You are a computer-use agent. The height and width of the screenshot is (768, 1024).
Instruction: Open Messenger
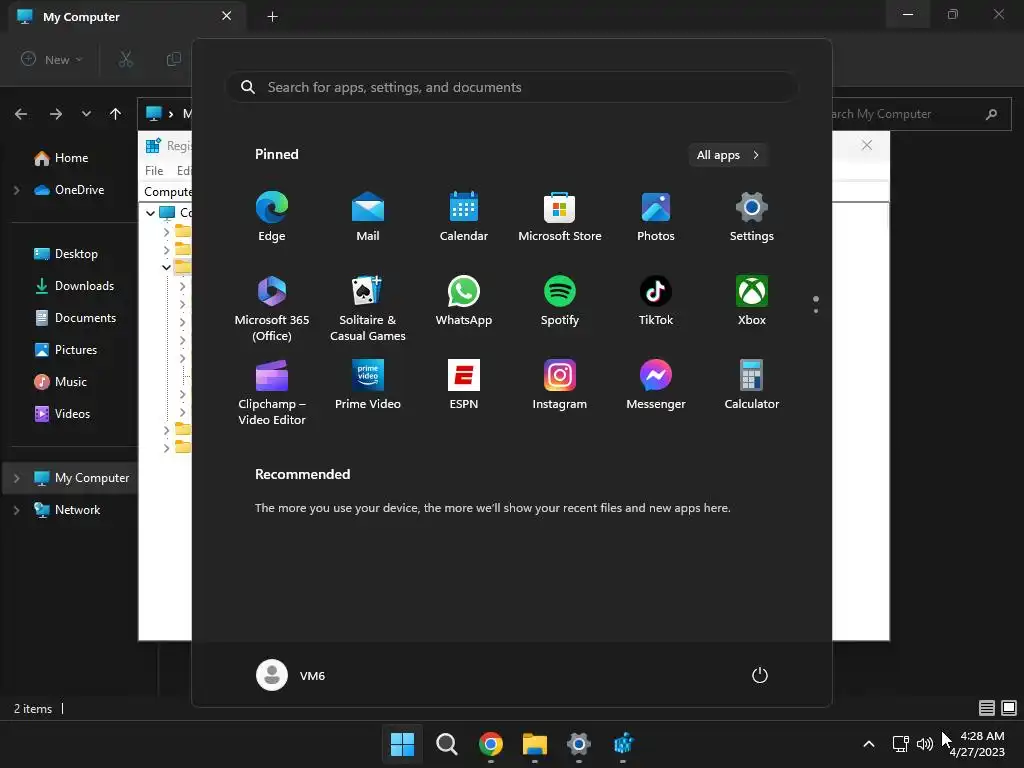656,385
